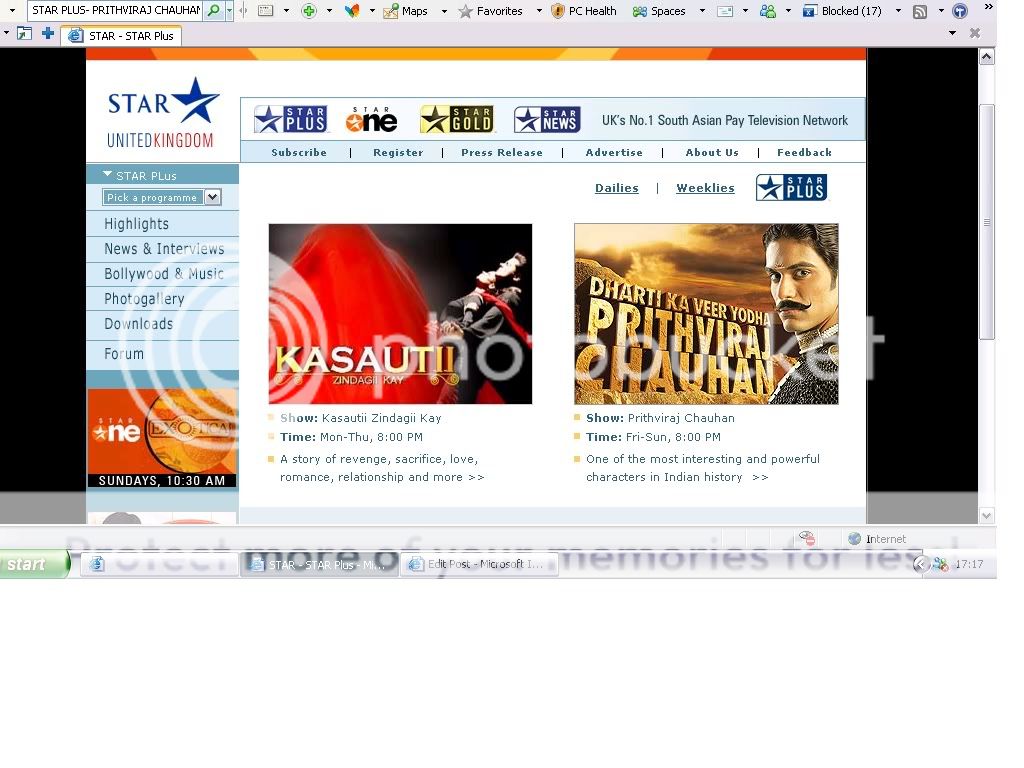Open the STAR One channel logo
1024x768 pixels.
[x=372, y=120]
